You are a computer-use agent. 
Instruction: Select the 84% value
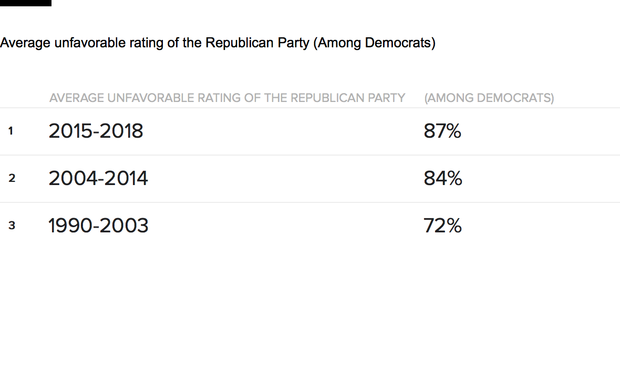442,178
